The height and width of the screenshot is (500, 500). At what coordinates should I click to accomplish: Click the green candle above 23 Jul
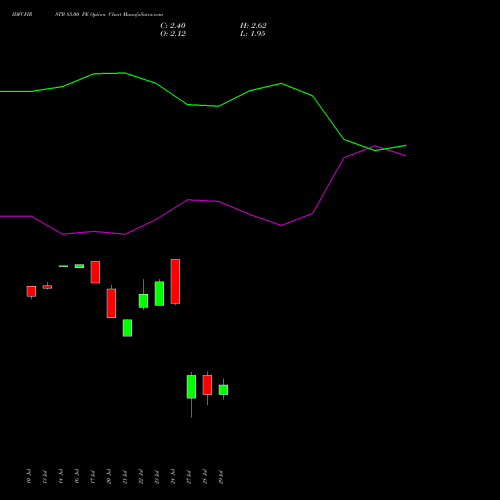(159, 293)
